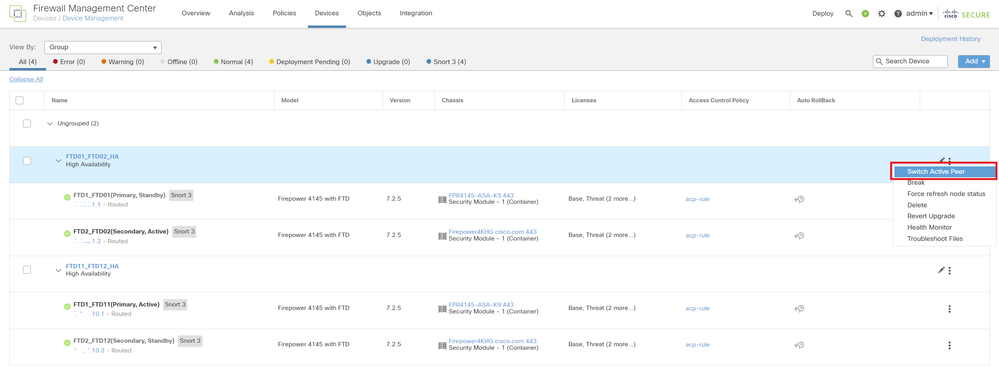Click the Cisco SECURE logo
The height and width of the screenshot is (369, 999).
(x=967, y=13)
